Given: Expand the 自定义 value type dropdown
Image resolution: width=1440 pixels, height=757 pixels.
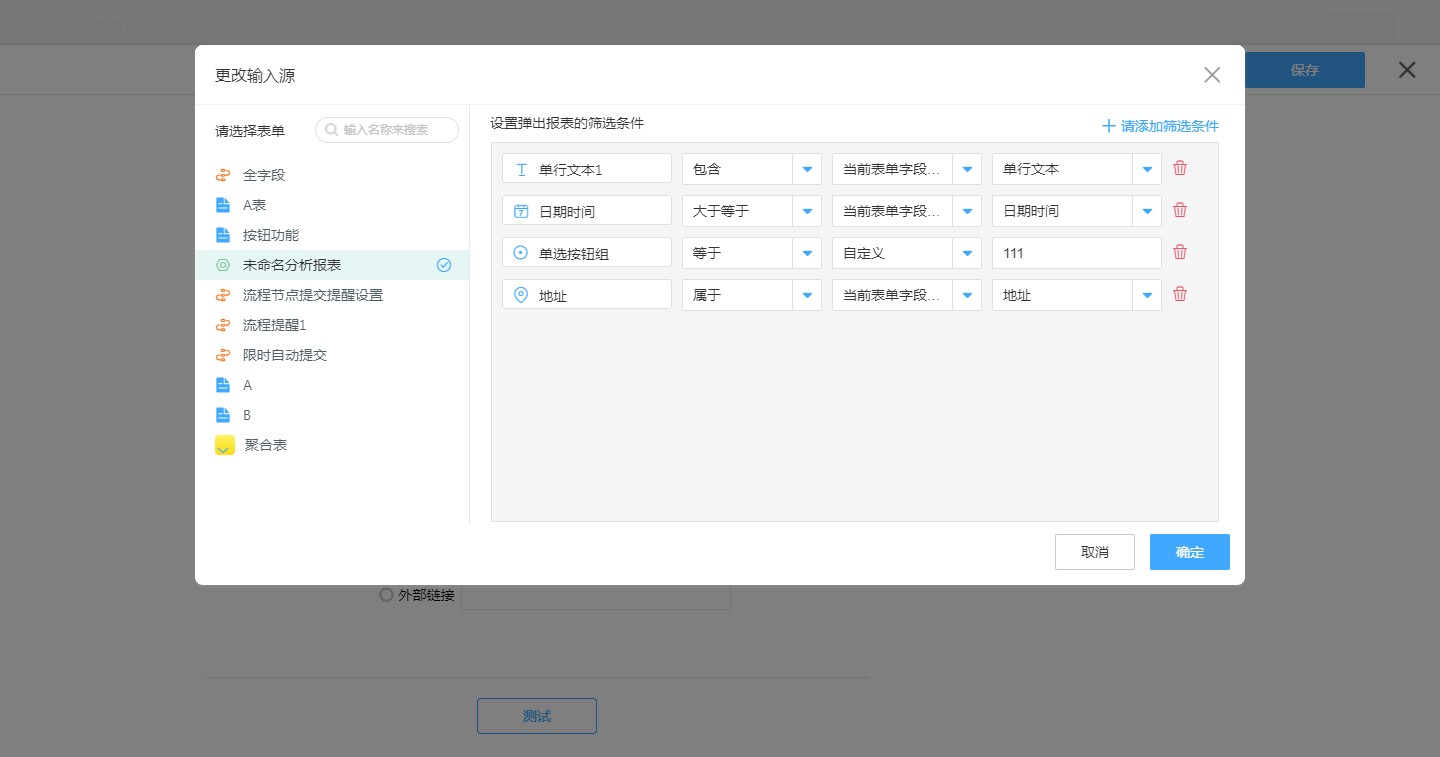Looking at the screenshot, I should pos(966,253).
